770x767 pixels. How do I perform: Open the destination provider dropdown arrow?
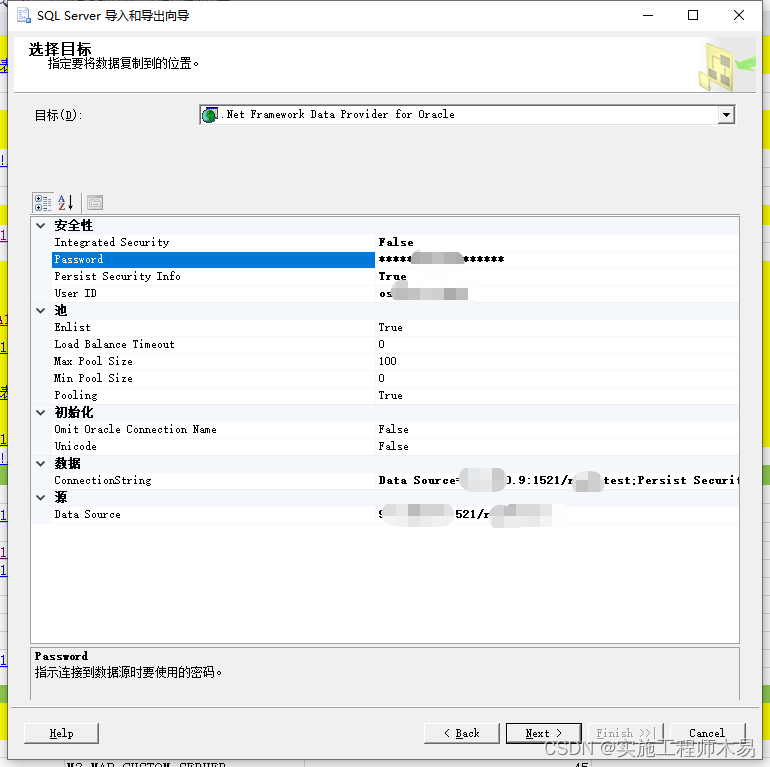tap(726, 115)
